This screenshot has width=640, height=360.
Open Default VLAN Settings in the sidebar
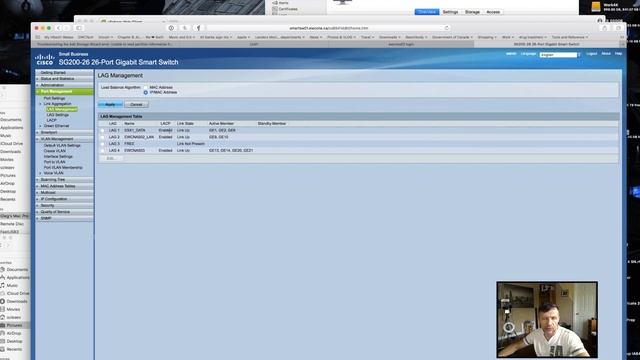point(62,146)
